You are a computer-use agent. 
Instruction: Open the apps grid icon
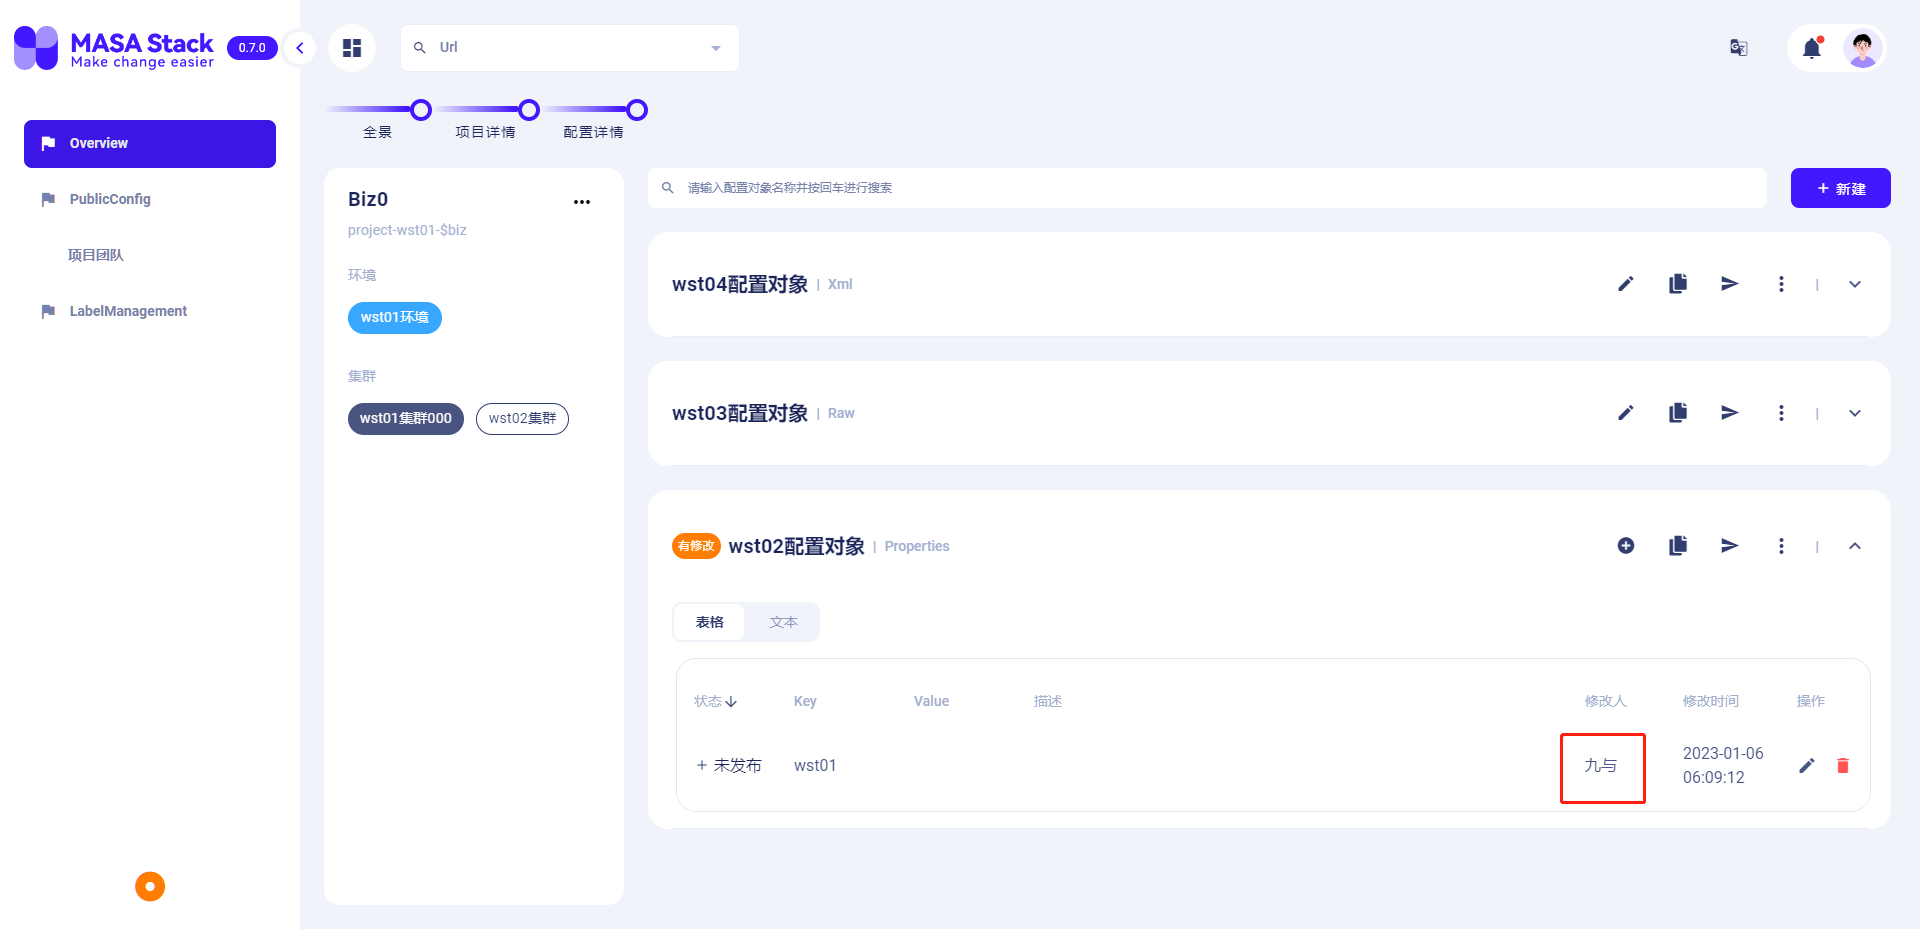coord(352,48)
